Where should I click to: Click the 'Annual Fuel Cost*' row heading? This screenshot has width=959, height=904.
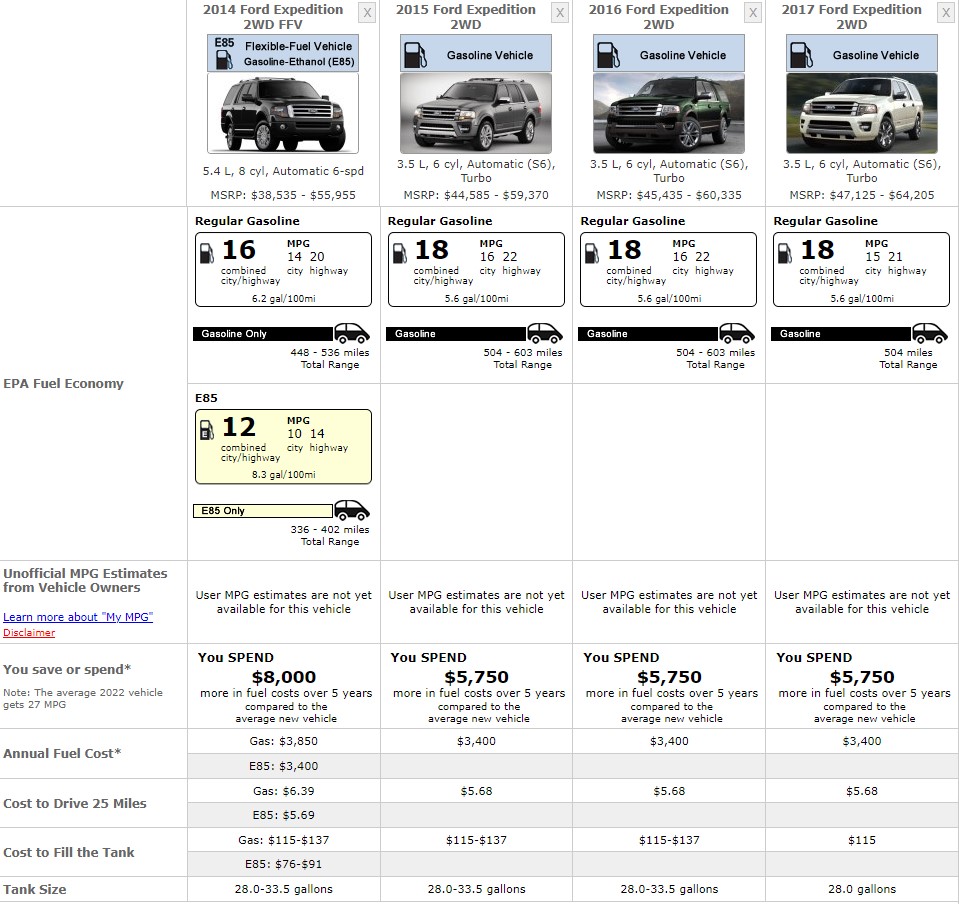point(62,754)
